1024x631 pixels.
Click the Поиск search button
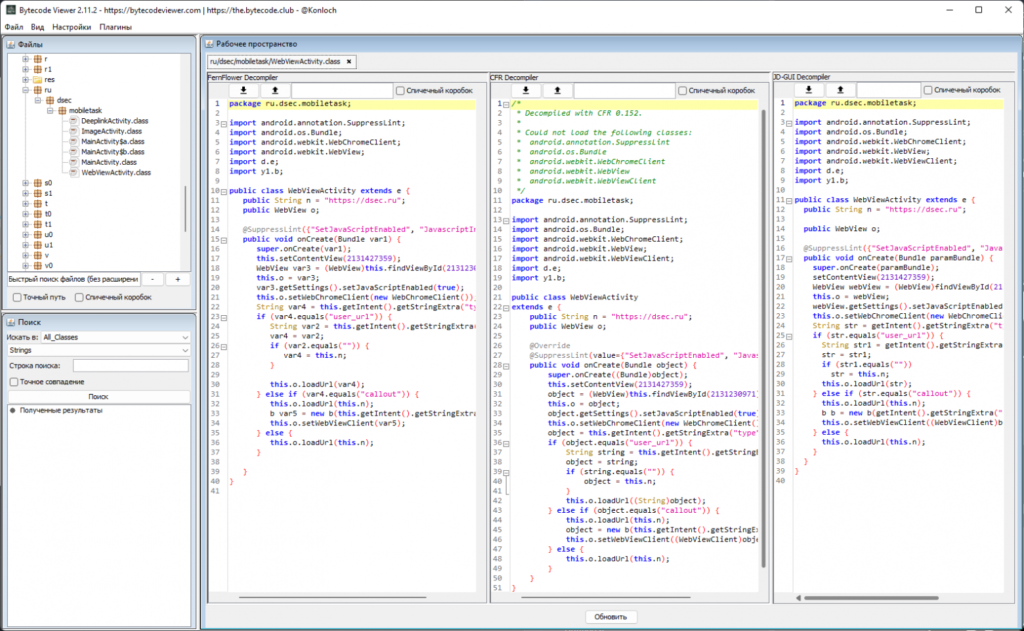click(99, 396)
